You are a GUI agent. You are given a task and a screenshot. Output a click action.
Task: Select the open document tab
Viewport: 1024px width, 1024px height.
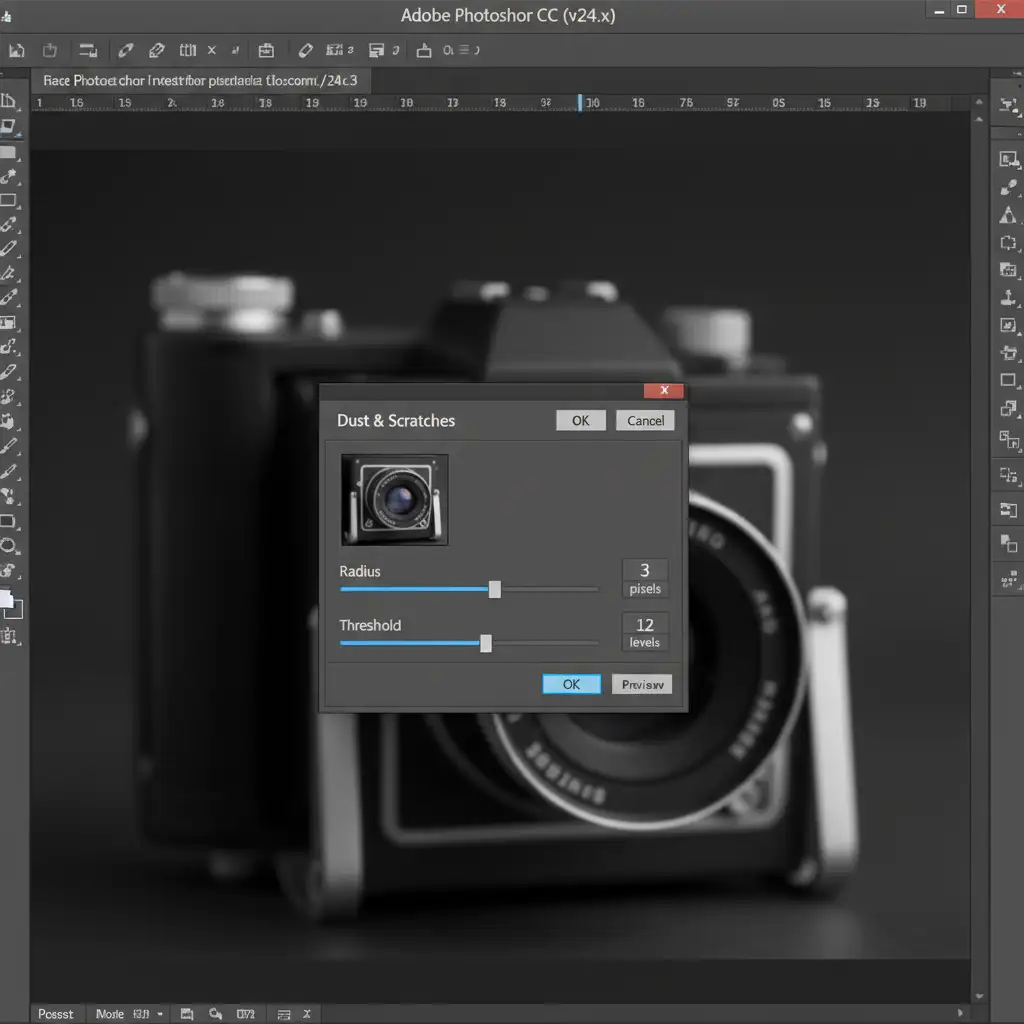click(200, 80)
